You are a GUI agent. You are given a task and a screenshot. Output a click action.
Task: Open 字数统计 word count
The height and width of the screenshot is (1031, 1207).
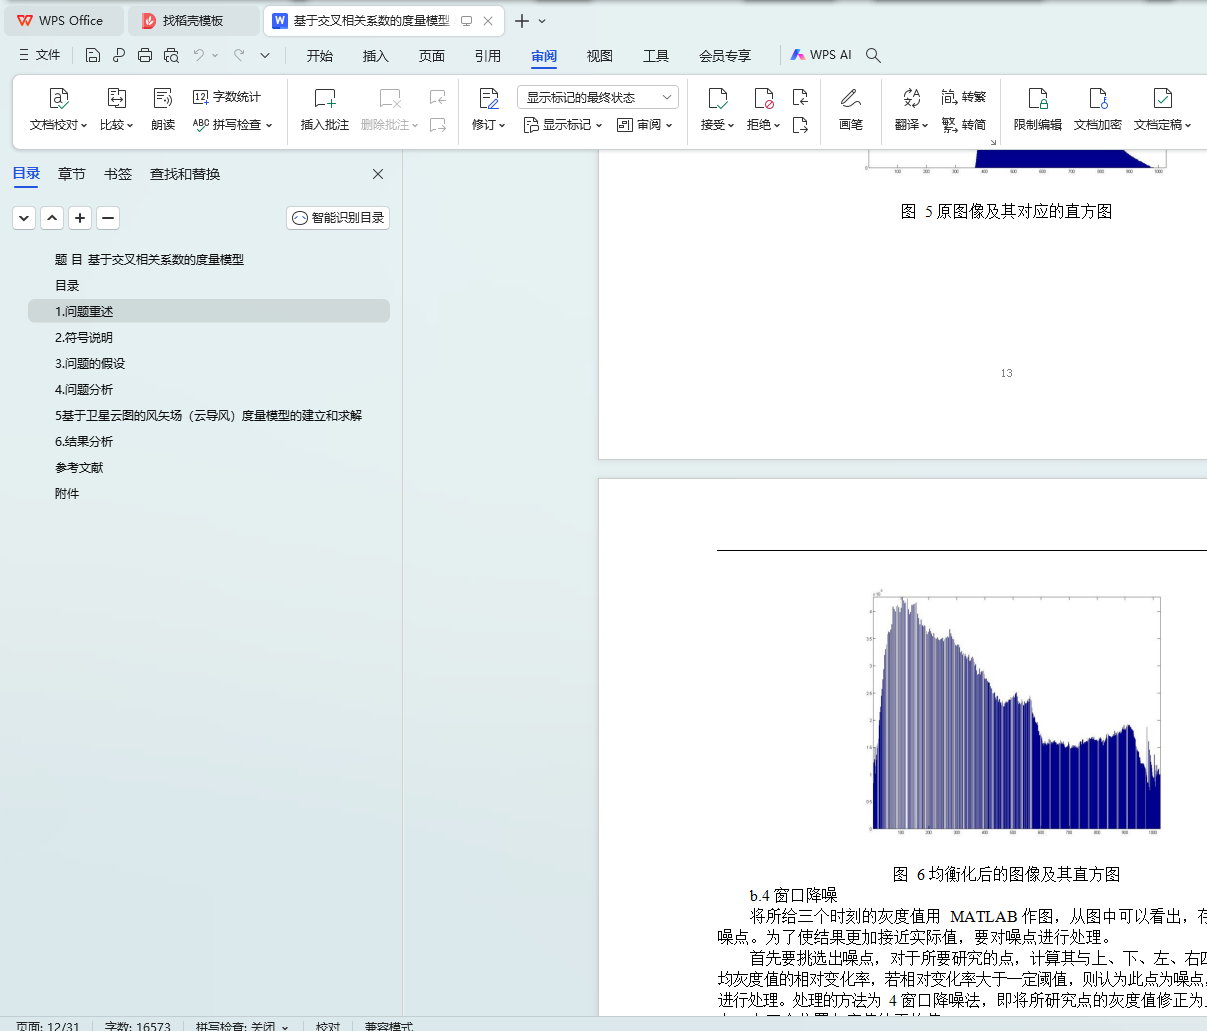pos(227,97)
